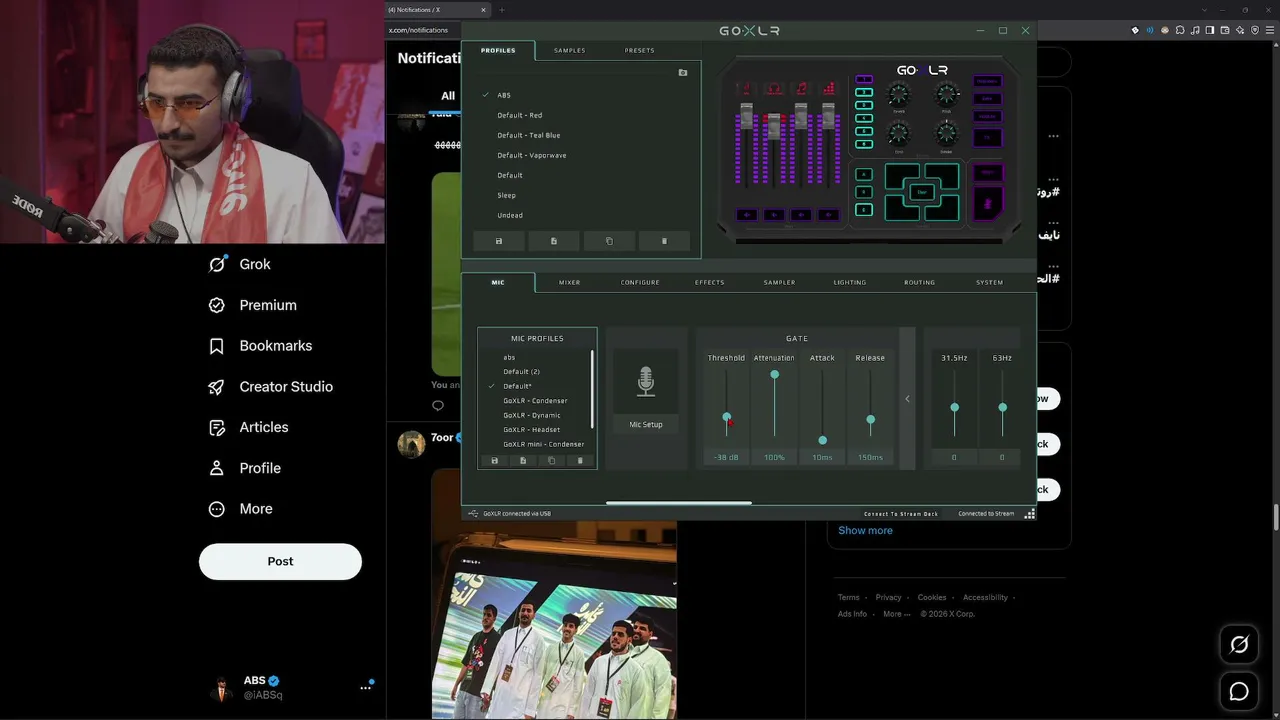1280x720 pixels.
Task: Switch to the Samples tab
Action: click(x=570, y=50)
